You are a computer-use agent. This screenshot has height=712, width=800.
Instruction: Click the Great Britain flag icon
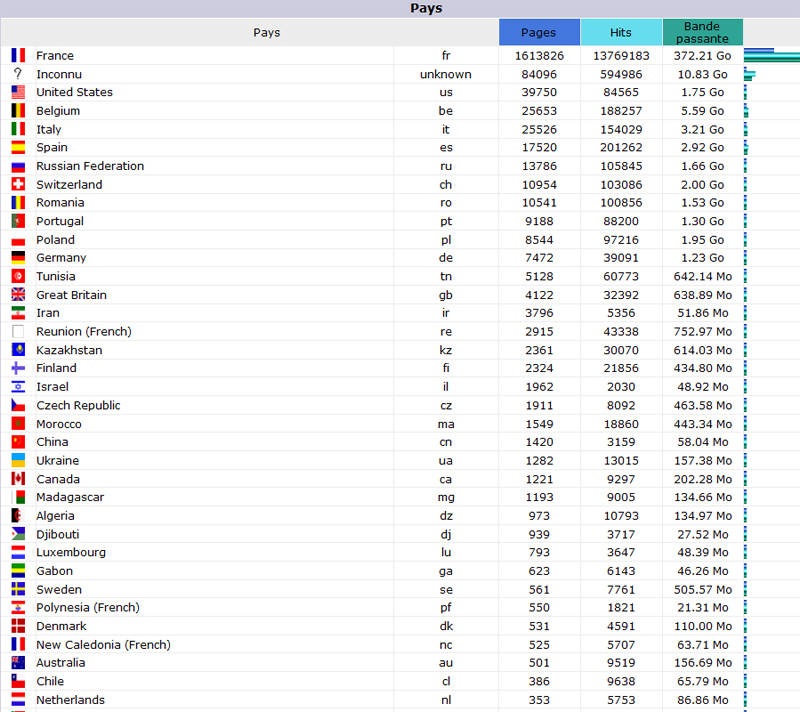18,294
